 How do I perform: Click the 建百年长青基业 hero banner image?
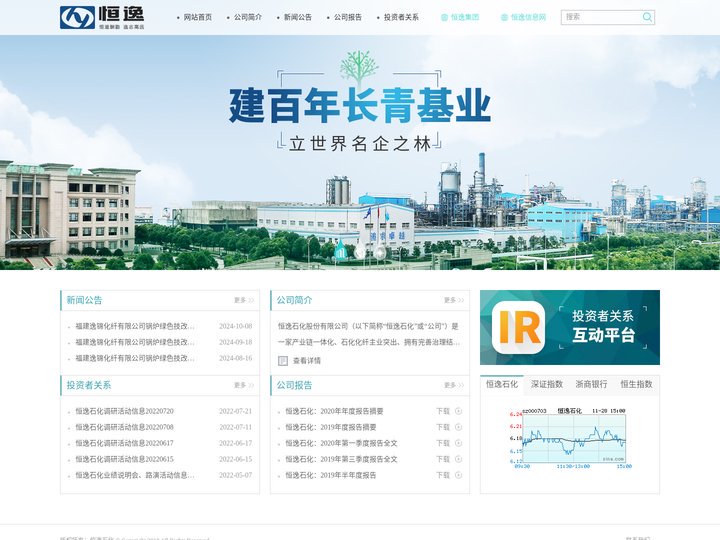(x=360, y=152)
